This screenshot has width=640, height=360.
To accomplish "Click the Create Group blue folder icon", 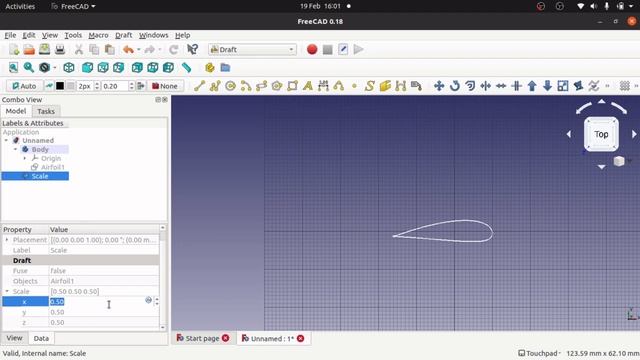I will point(225,67).
